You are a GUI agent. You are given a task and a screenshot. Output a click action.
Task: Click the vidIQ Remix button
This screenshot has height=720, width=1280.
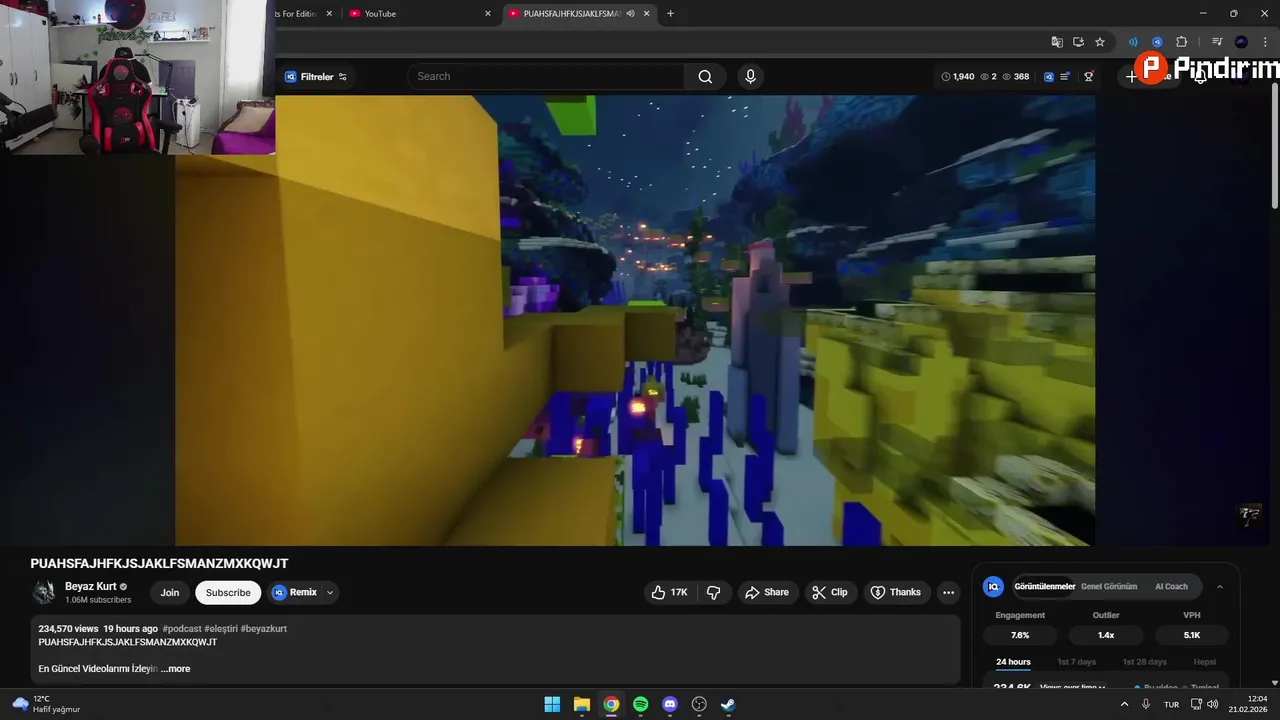(x=295, y=593)
